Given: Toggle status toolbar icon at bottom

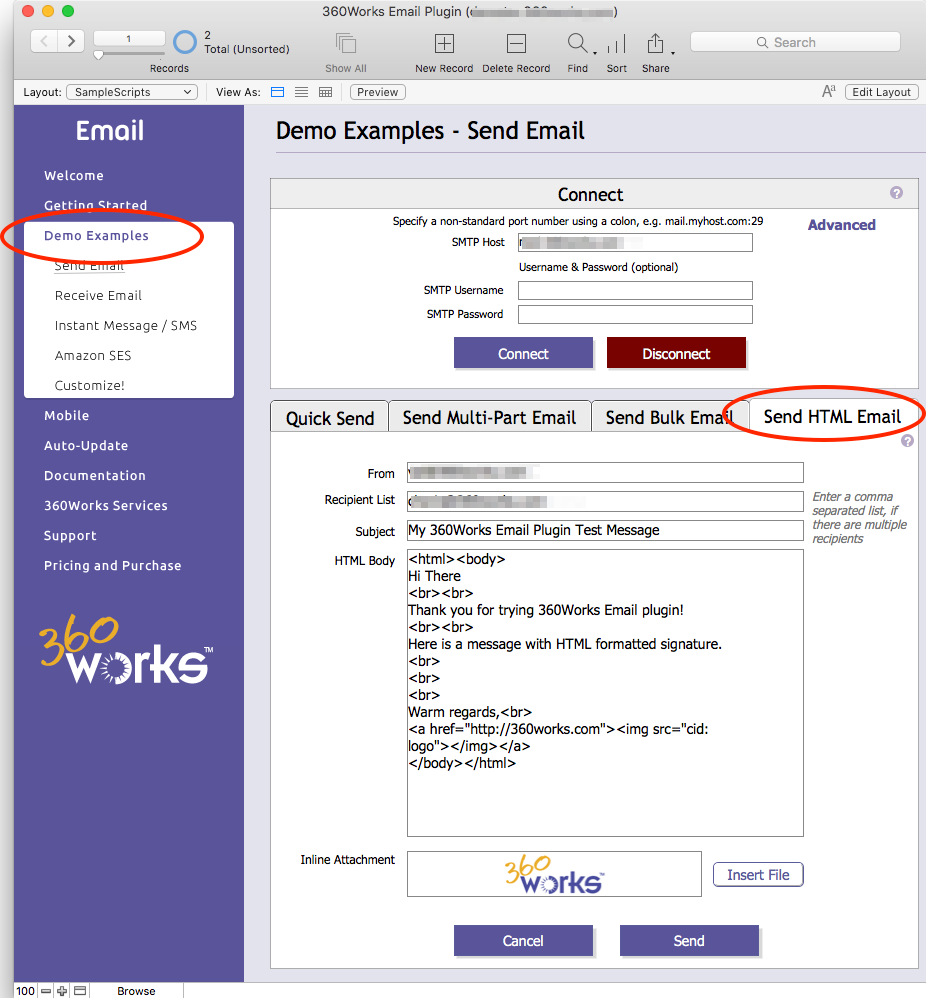Looking at the screenshot, I should [80, 991].
